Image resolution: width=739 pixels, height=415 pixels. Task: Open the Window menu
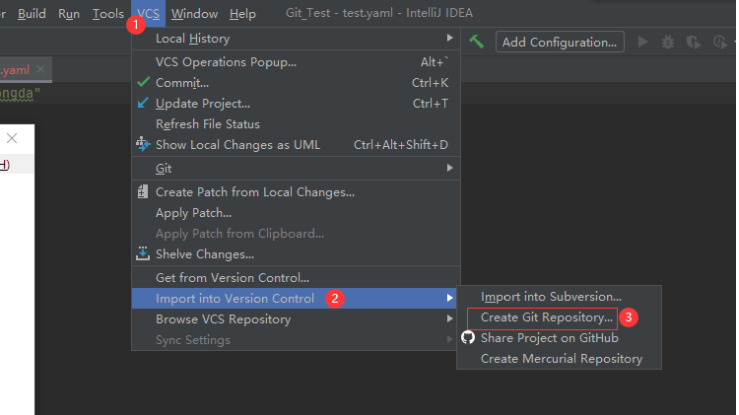pos(194,13)
